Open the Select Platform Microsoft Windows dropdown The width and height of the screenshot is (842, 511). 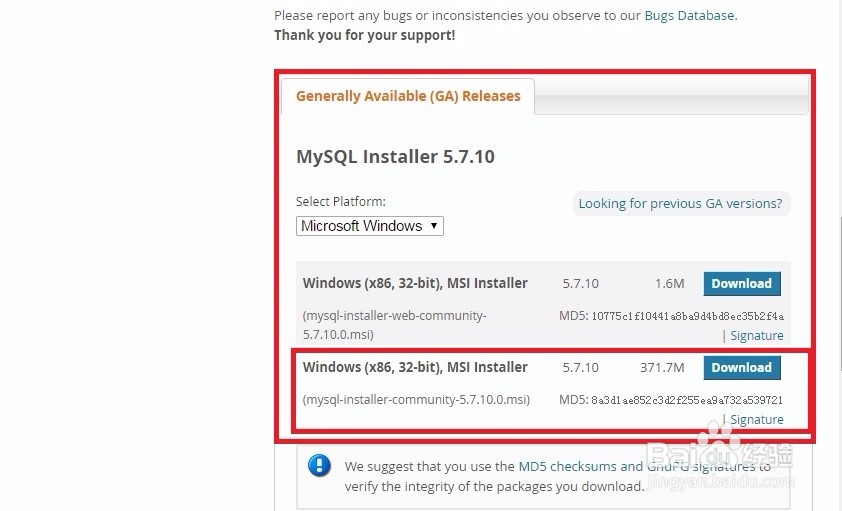[369, 226]
